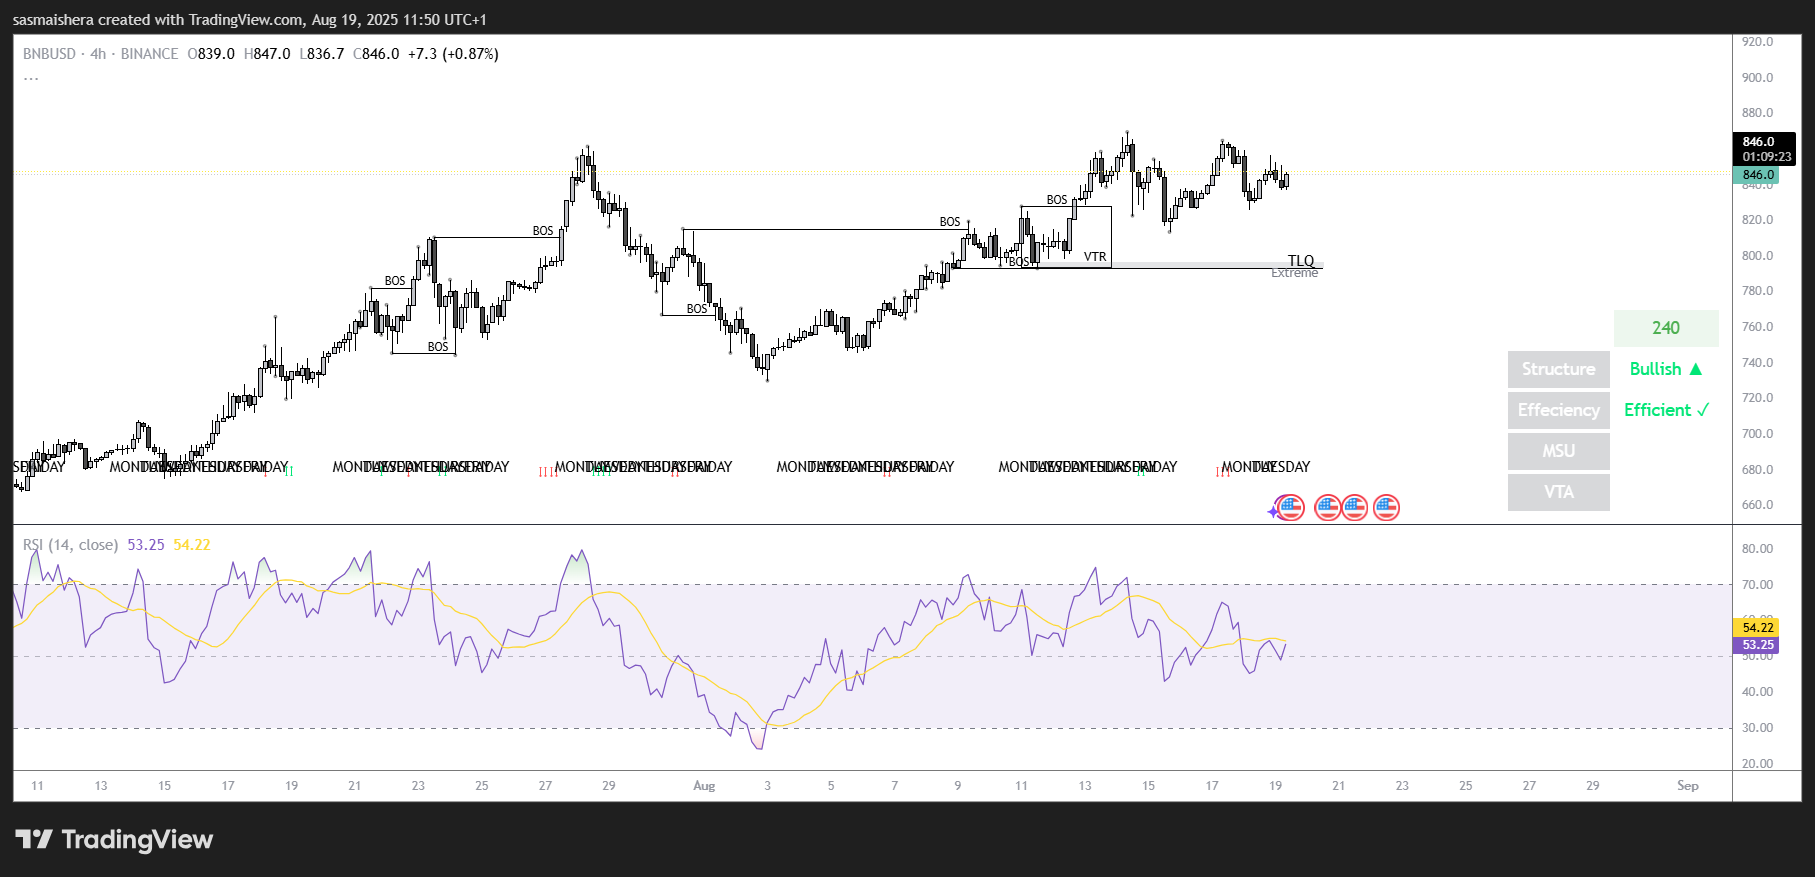This screenshot has height=877, width=1815.
Task: Click the green Efficient checkmark status
Action: [x=1666, y=410]
